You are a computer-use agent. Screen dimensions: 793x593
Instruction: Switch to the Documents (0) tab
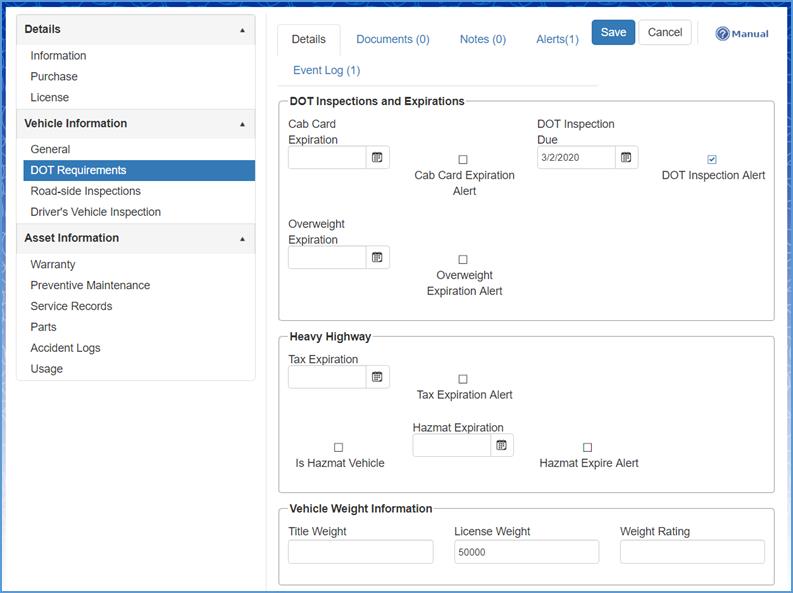[393, 39]
